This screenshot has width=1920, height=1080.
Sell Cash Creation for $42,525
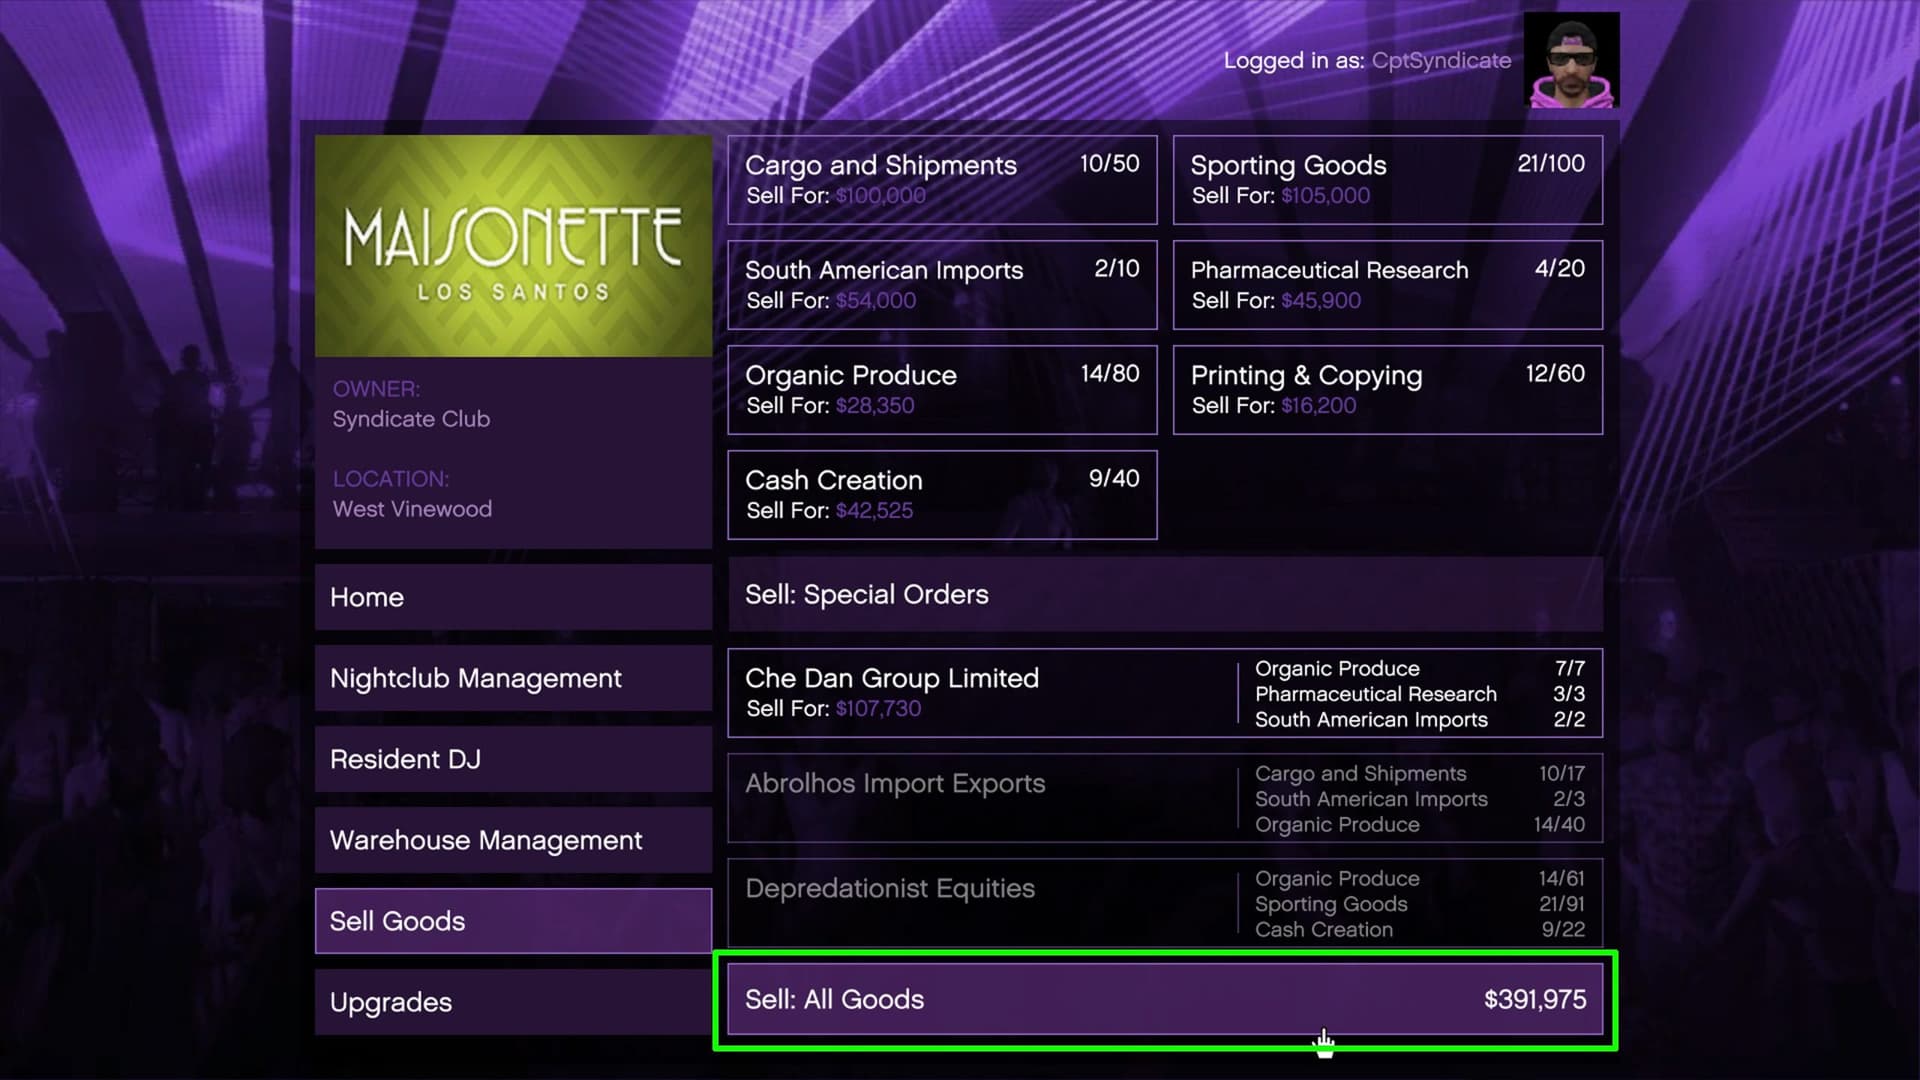click(942, 495)
